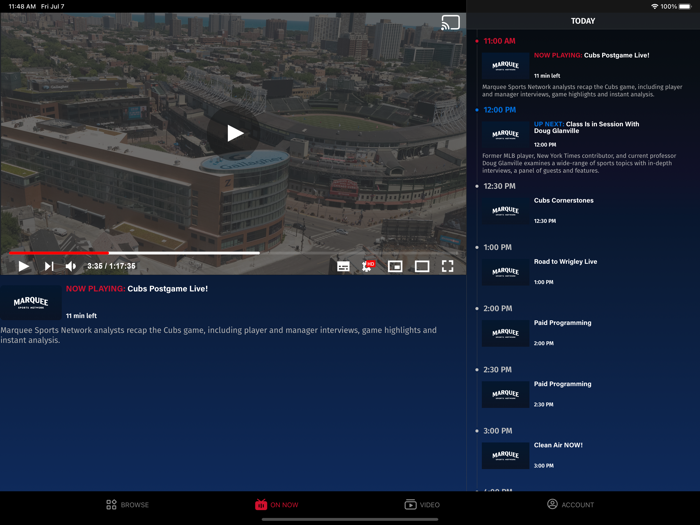Image resolution: width=700 pixels, height=525 pixels.
Task: Click the 11 min left text under the player
Action: [81, 316]
